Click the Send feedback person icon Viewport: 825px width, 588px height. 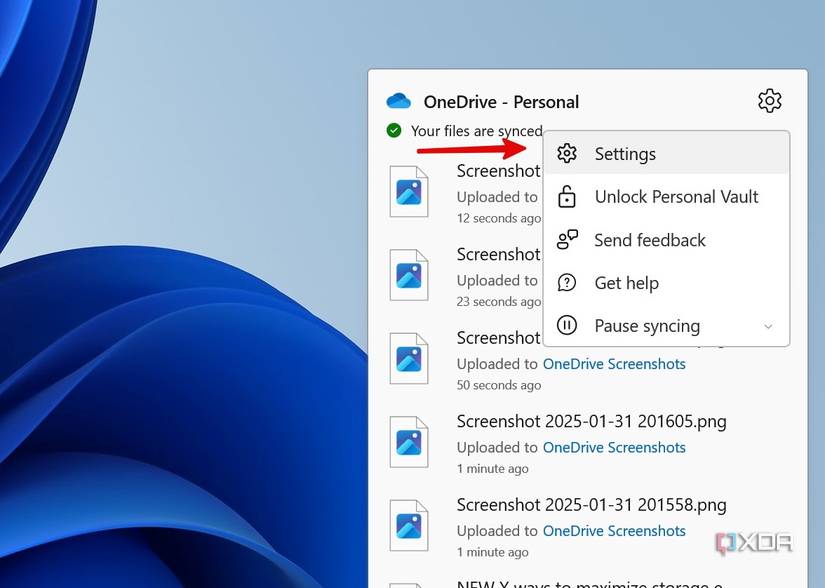[x=567, y=240]
